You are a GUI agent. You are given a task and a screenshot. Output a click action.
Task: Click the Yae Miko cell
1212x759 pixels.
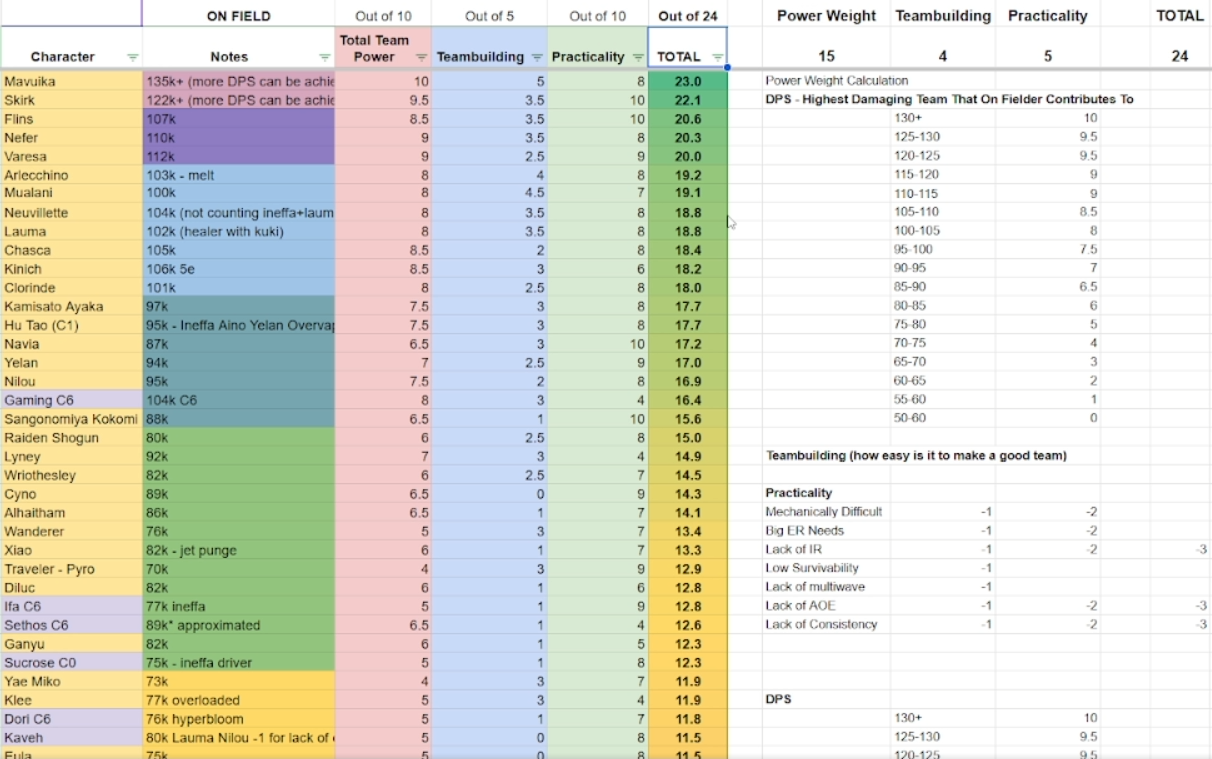[x=71, y=682]
